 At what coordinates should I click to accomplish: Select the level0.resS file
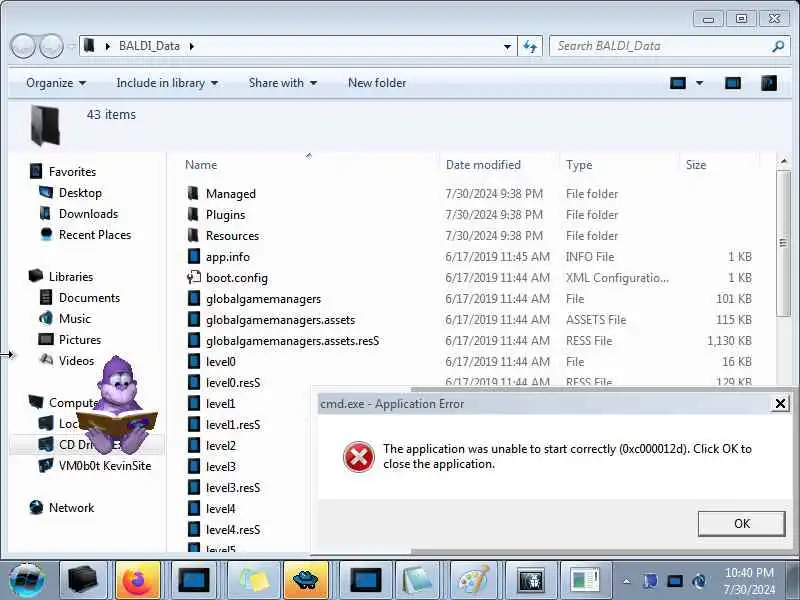pos(233,383)
